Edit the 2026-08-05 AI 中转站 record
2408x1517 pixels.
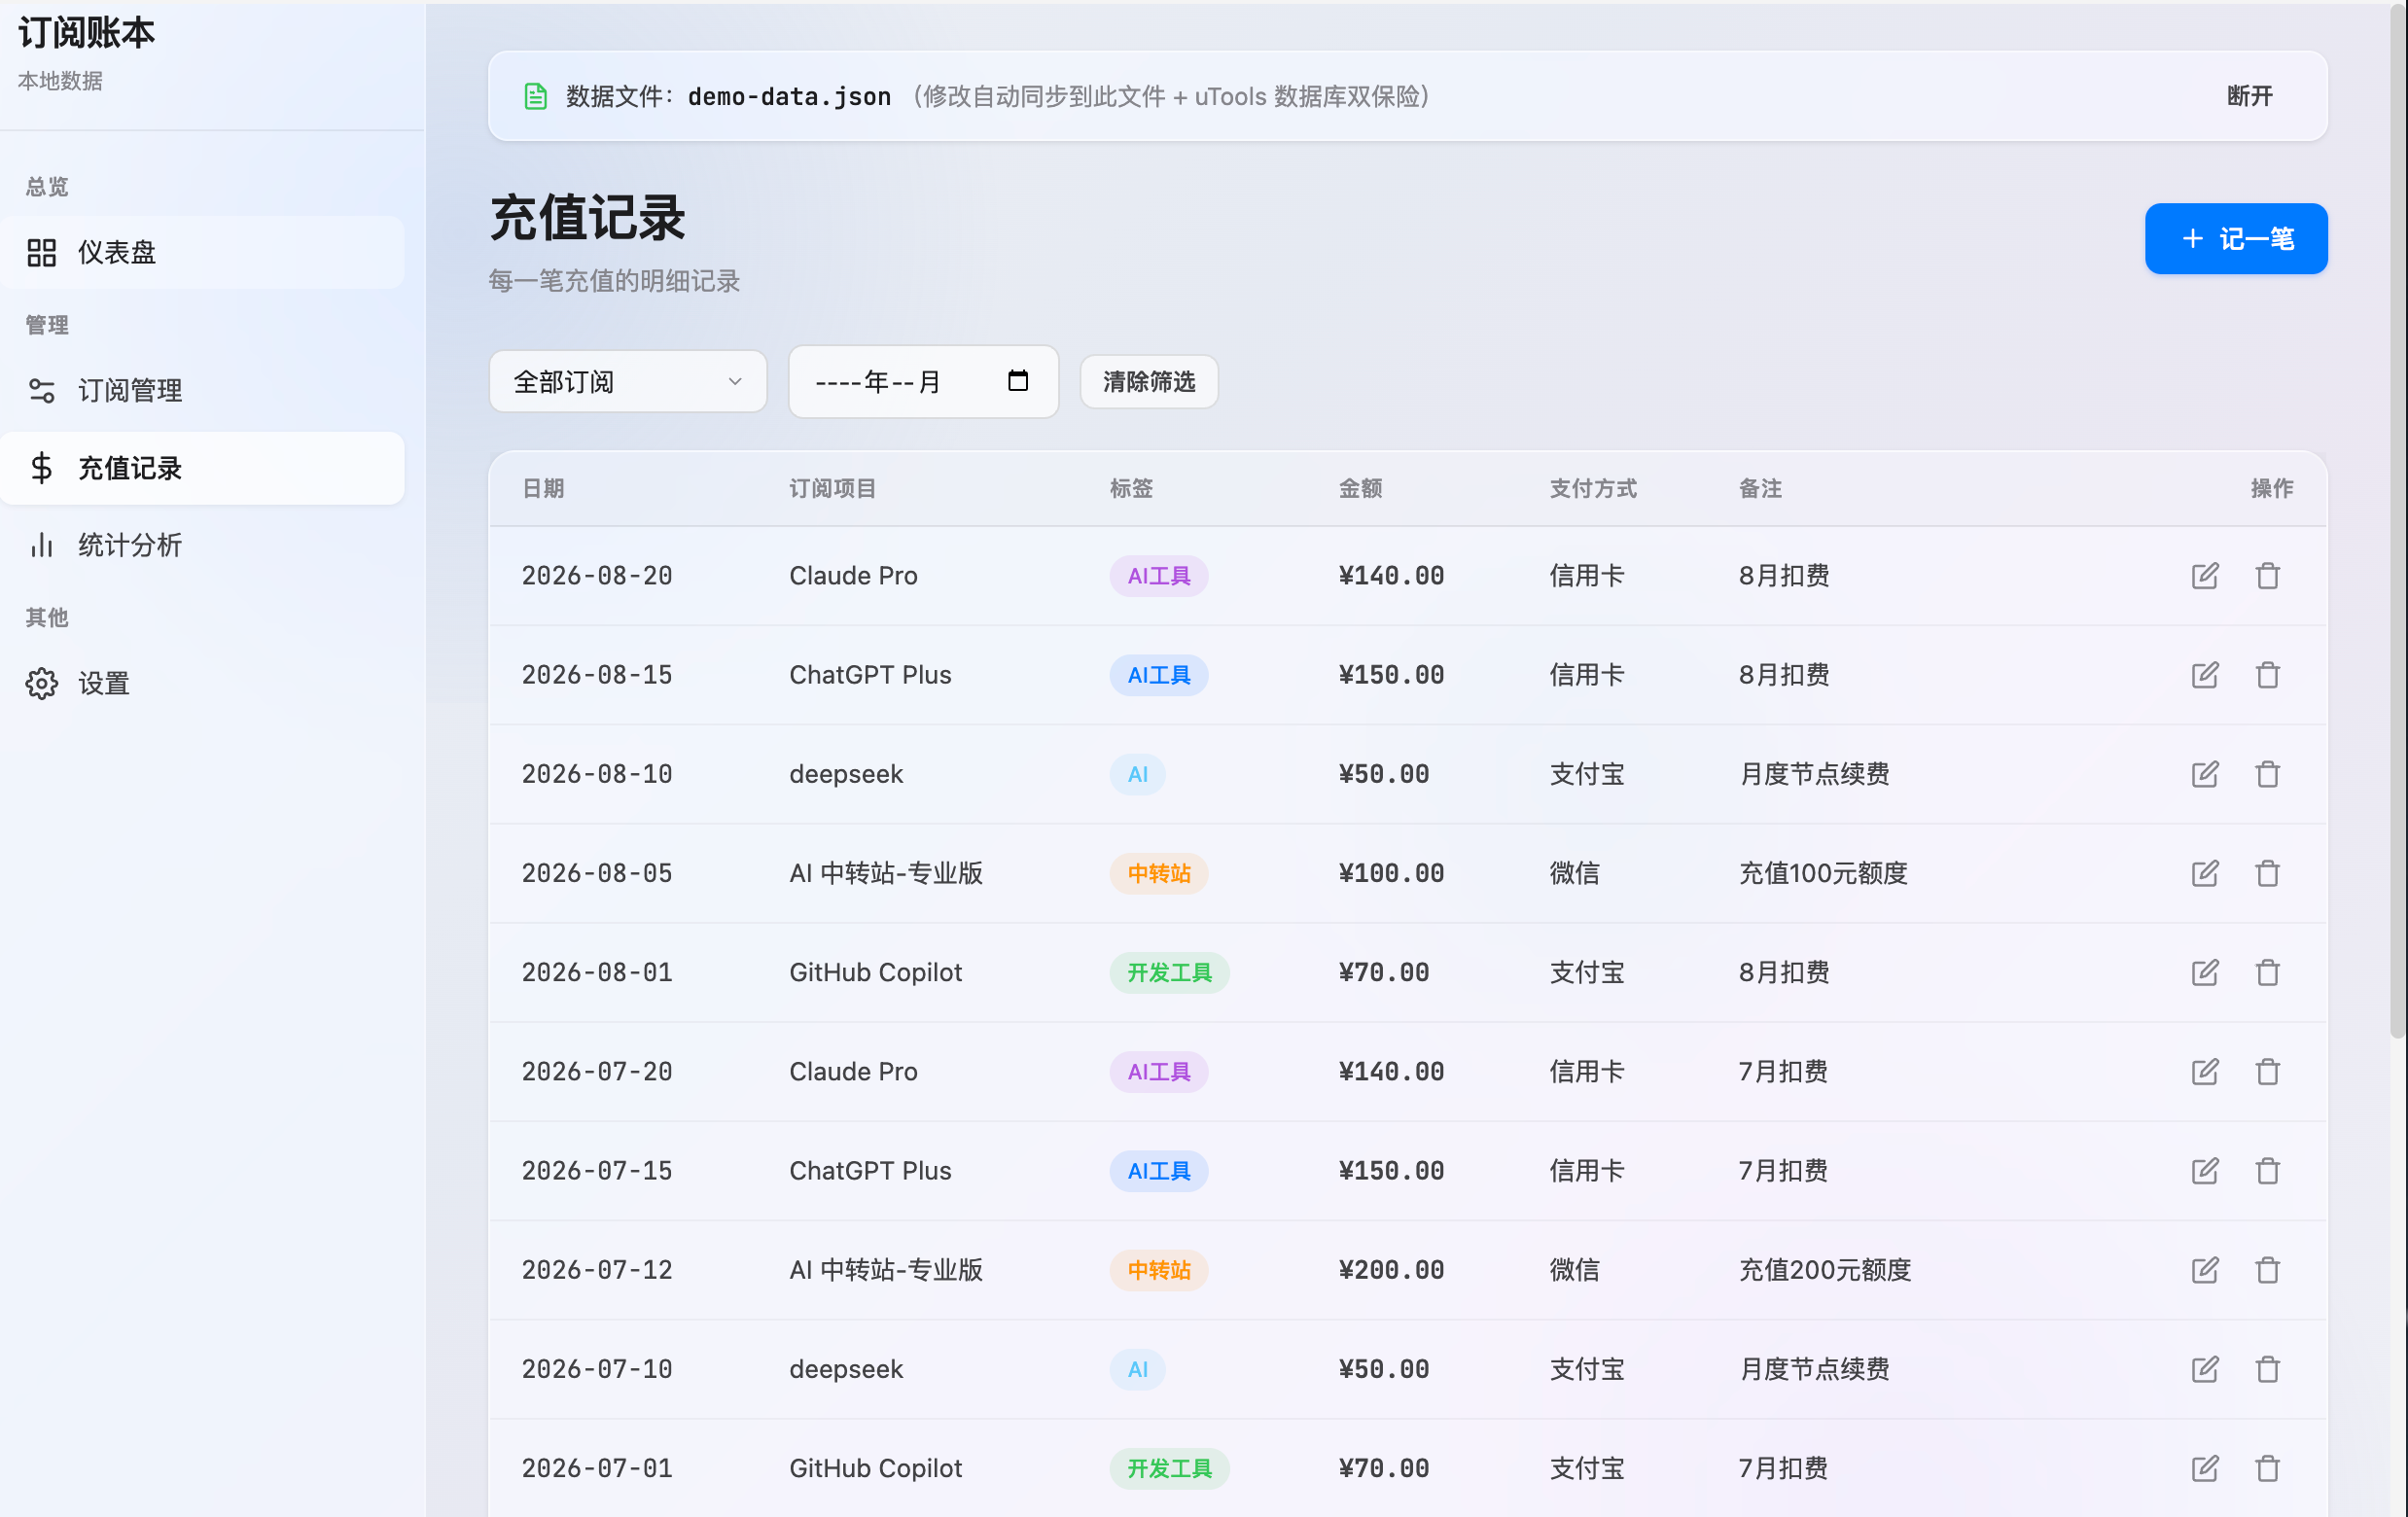2204,873
